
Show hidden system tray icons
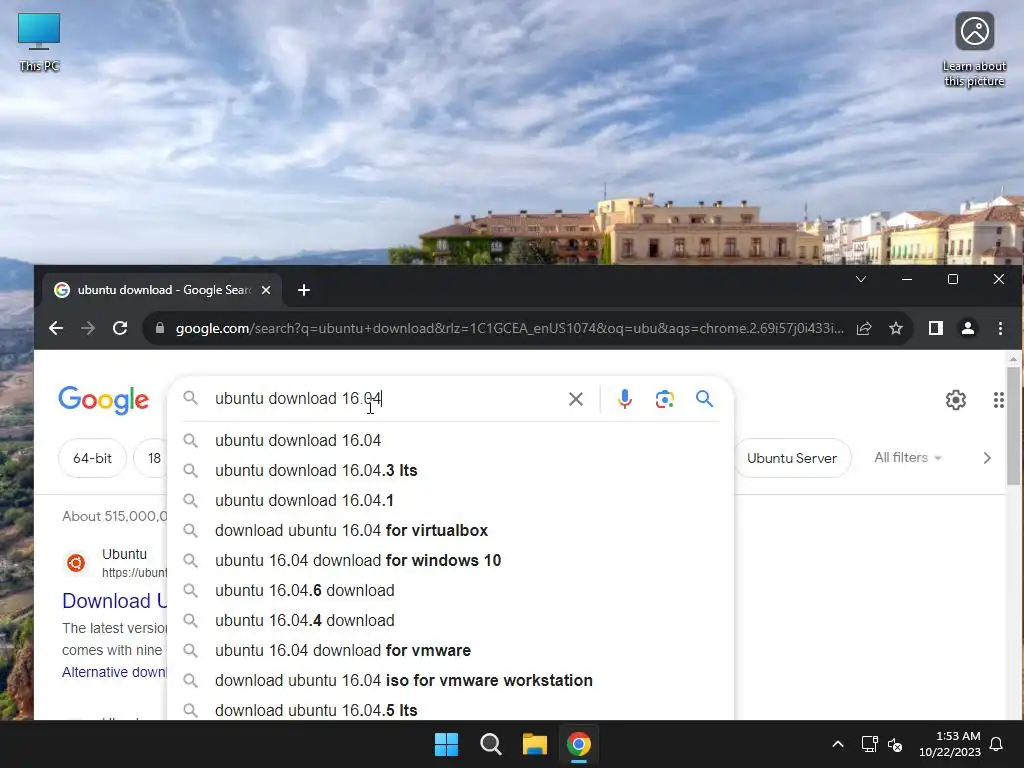pyautogui.click(x=838, y=744)
